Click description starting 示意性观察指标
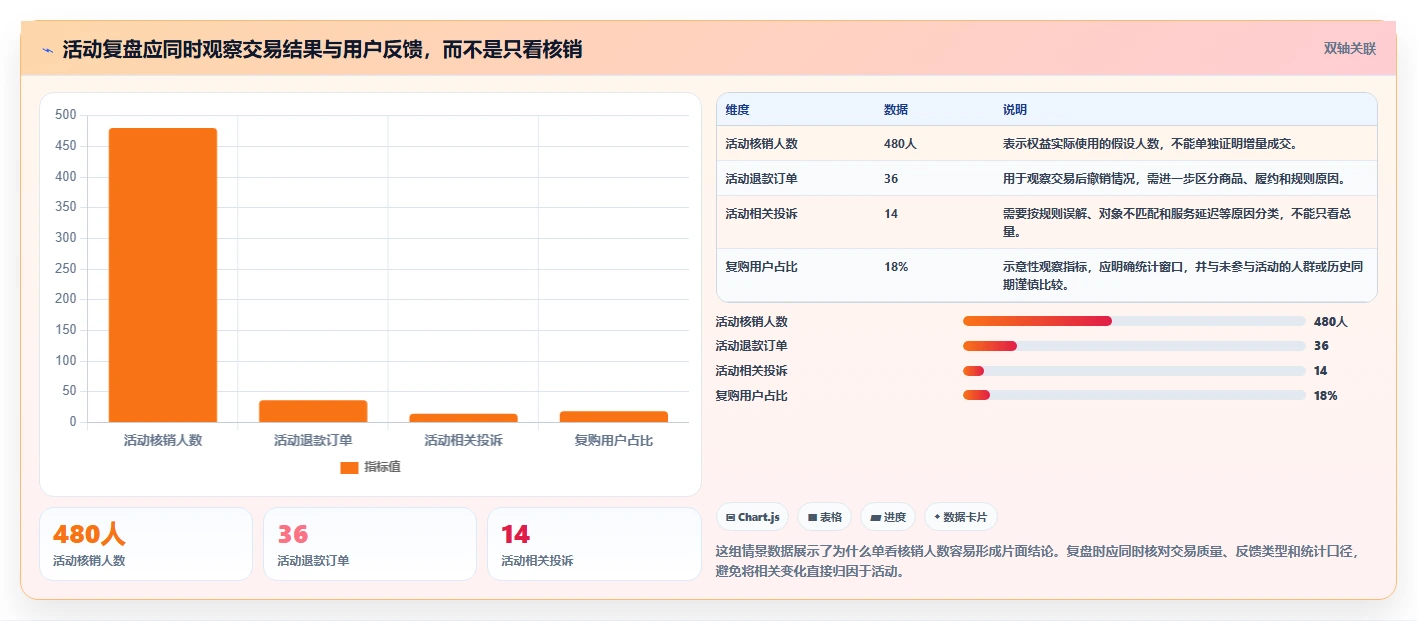 coord(1183,276)
